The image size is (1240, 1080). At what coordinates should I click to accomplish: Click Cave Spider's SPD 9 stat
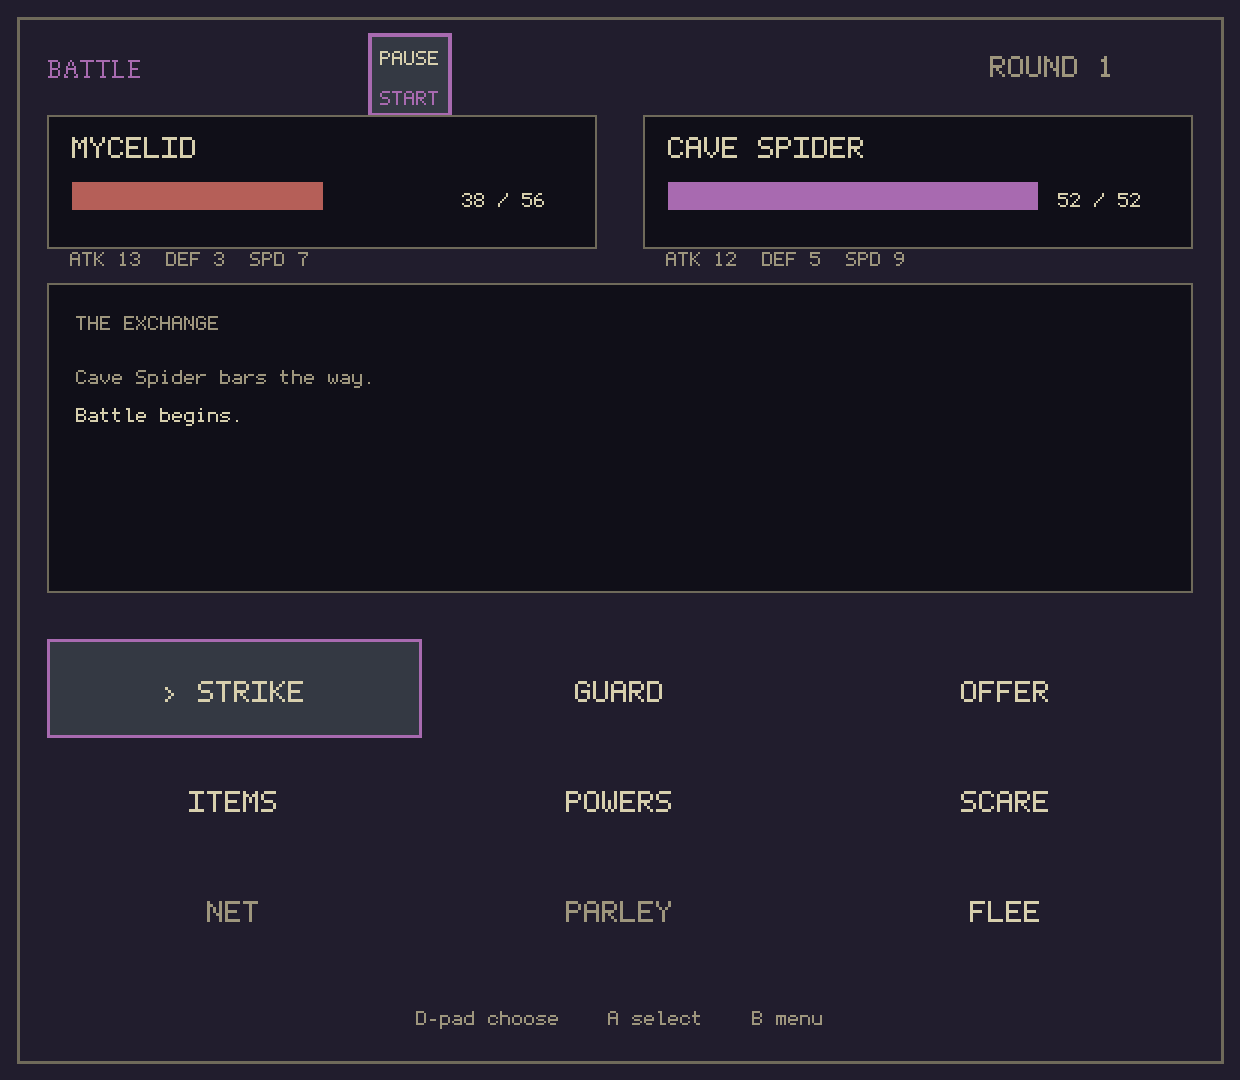[875, 259]
